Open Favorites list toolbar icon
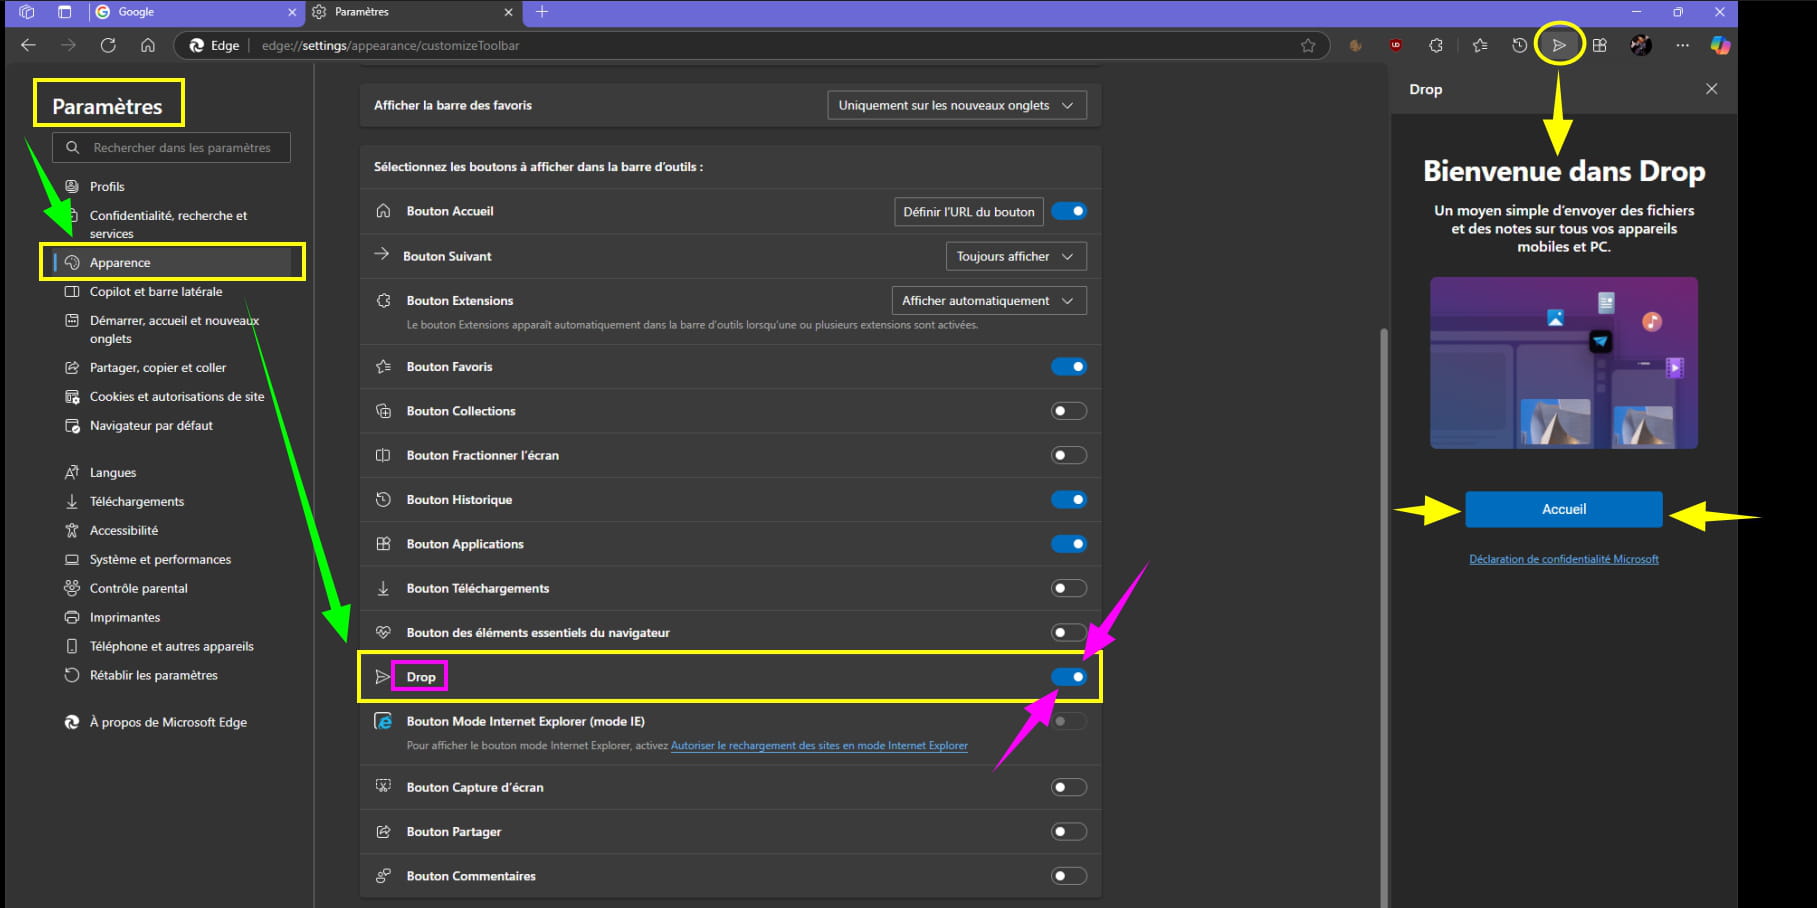This screenshot has height=908, width=1817. pyautogui.click(x=1480, y=45)
